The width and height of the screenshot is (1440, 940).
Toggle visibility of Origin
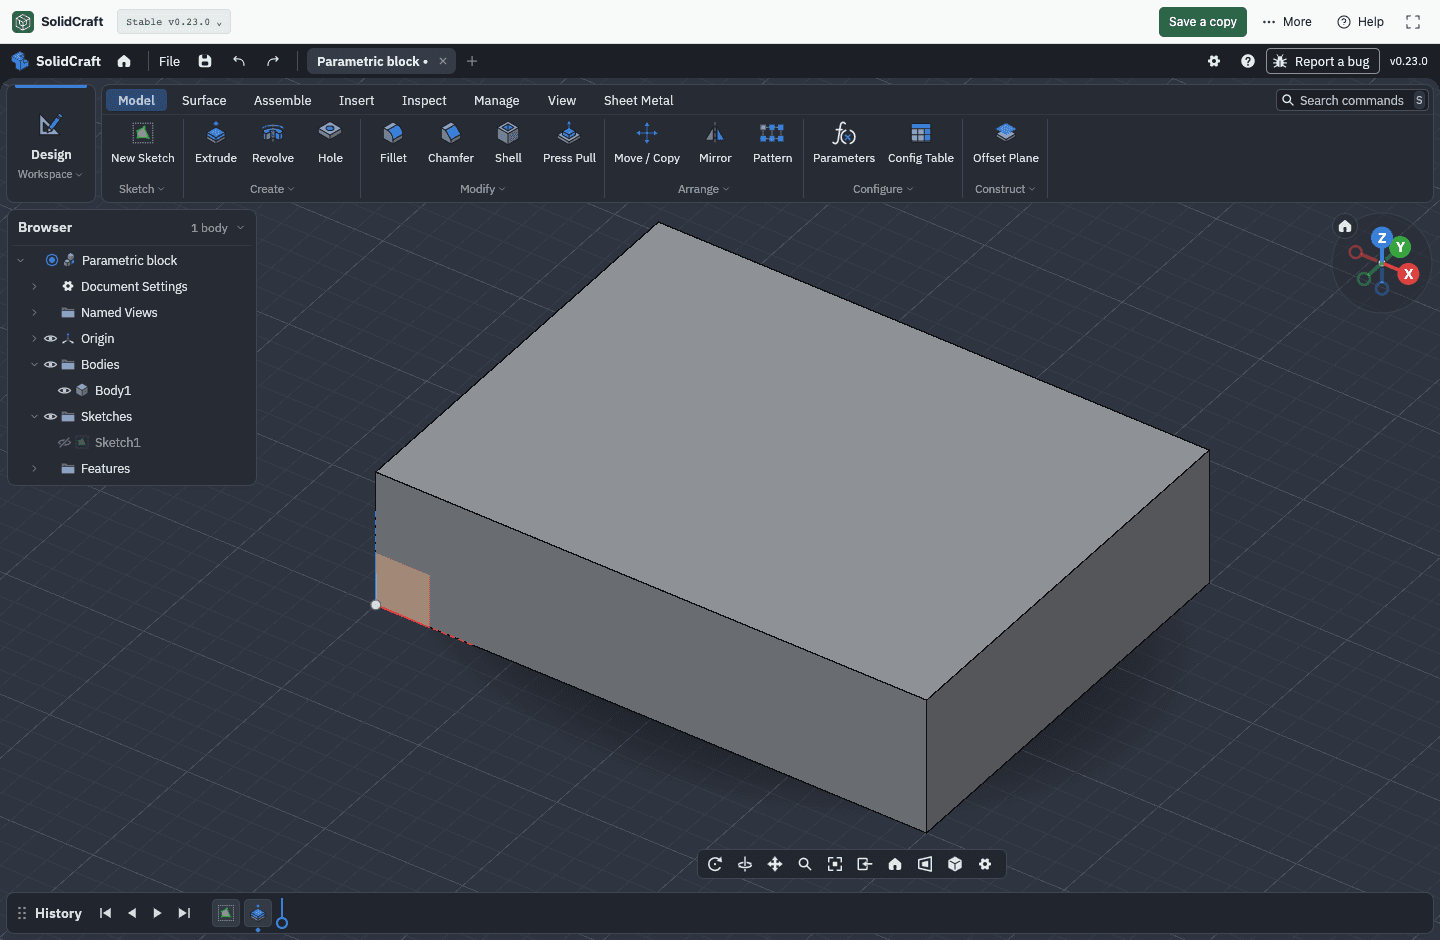pos(50,339)
